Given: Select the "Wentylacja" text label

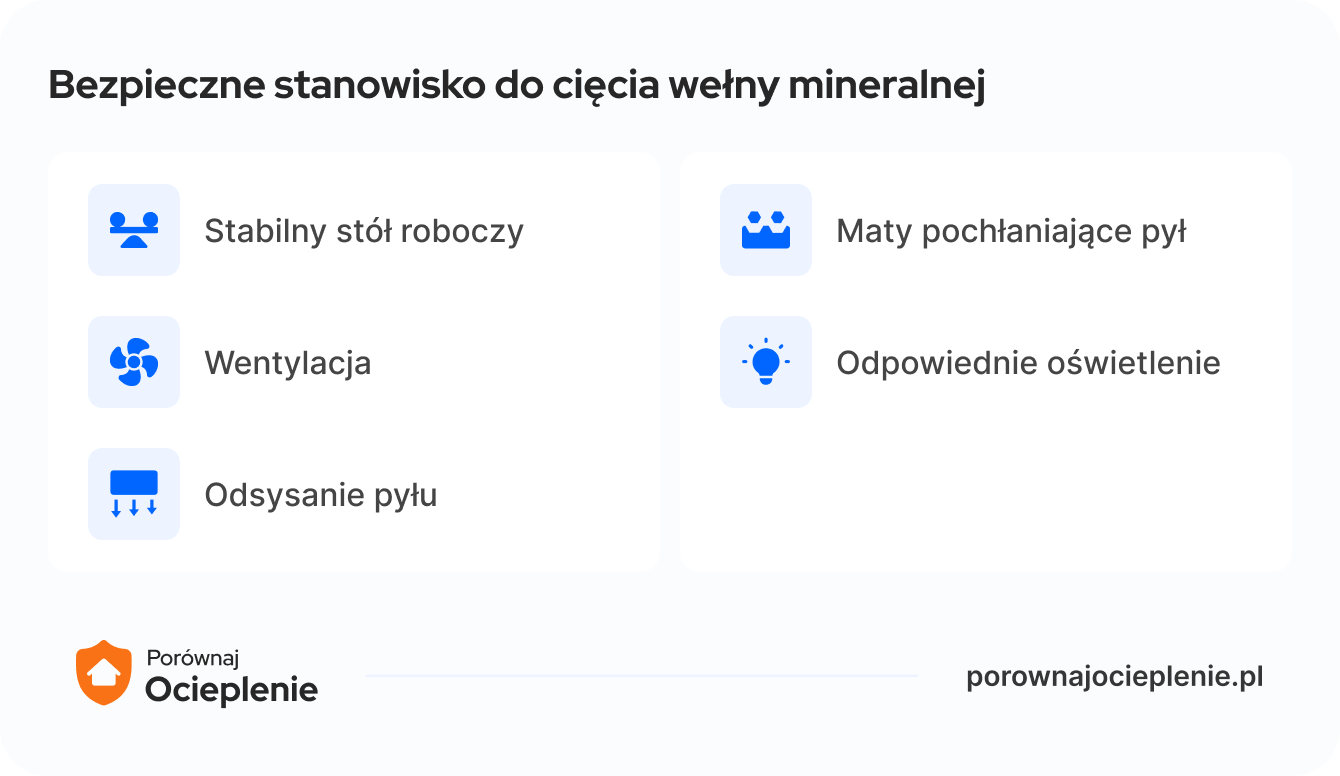Looking at the screenshot, I should click(288, 363).
